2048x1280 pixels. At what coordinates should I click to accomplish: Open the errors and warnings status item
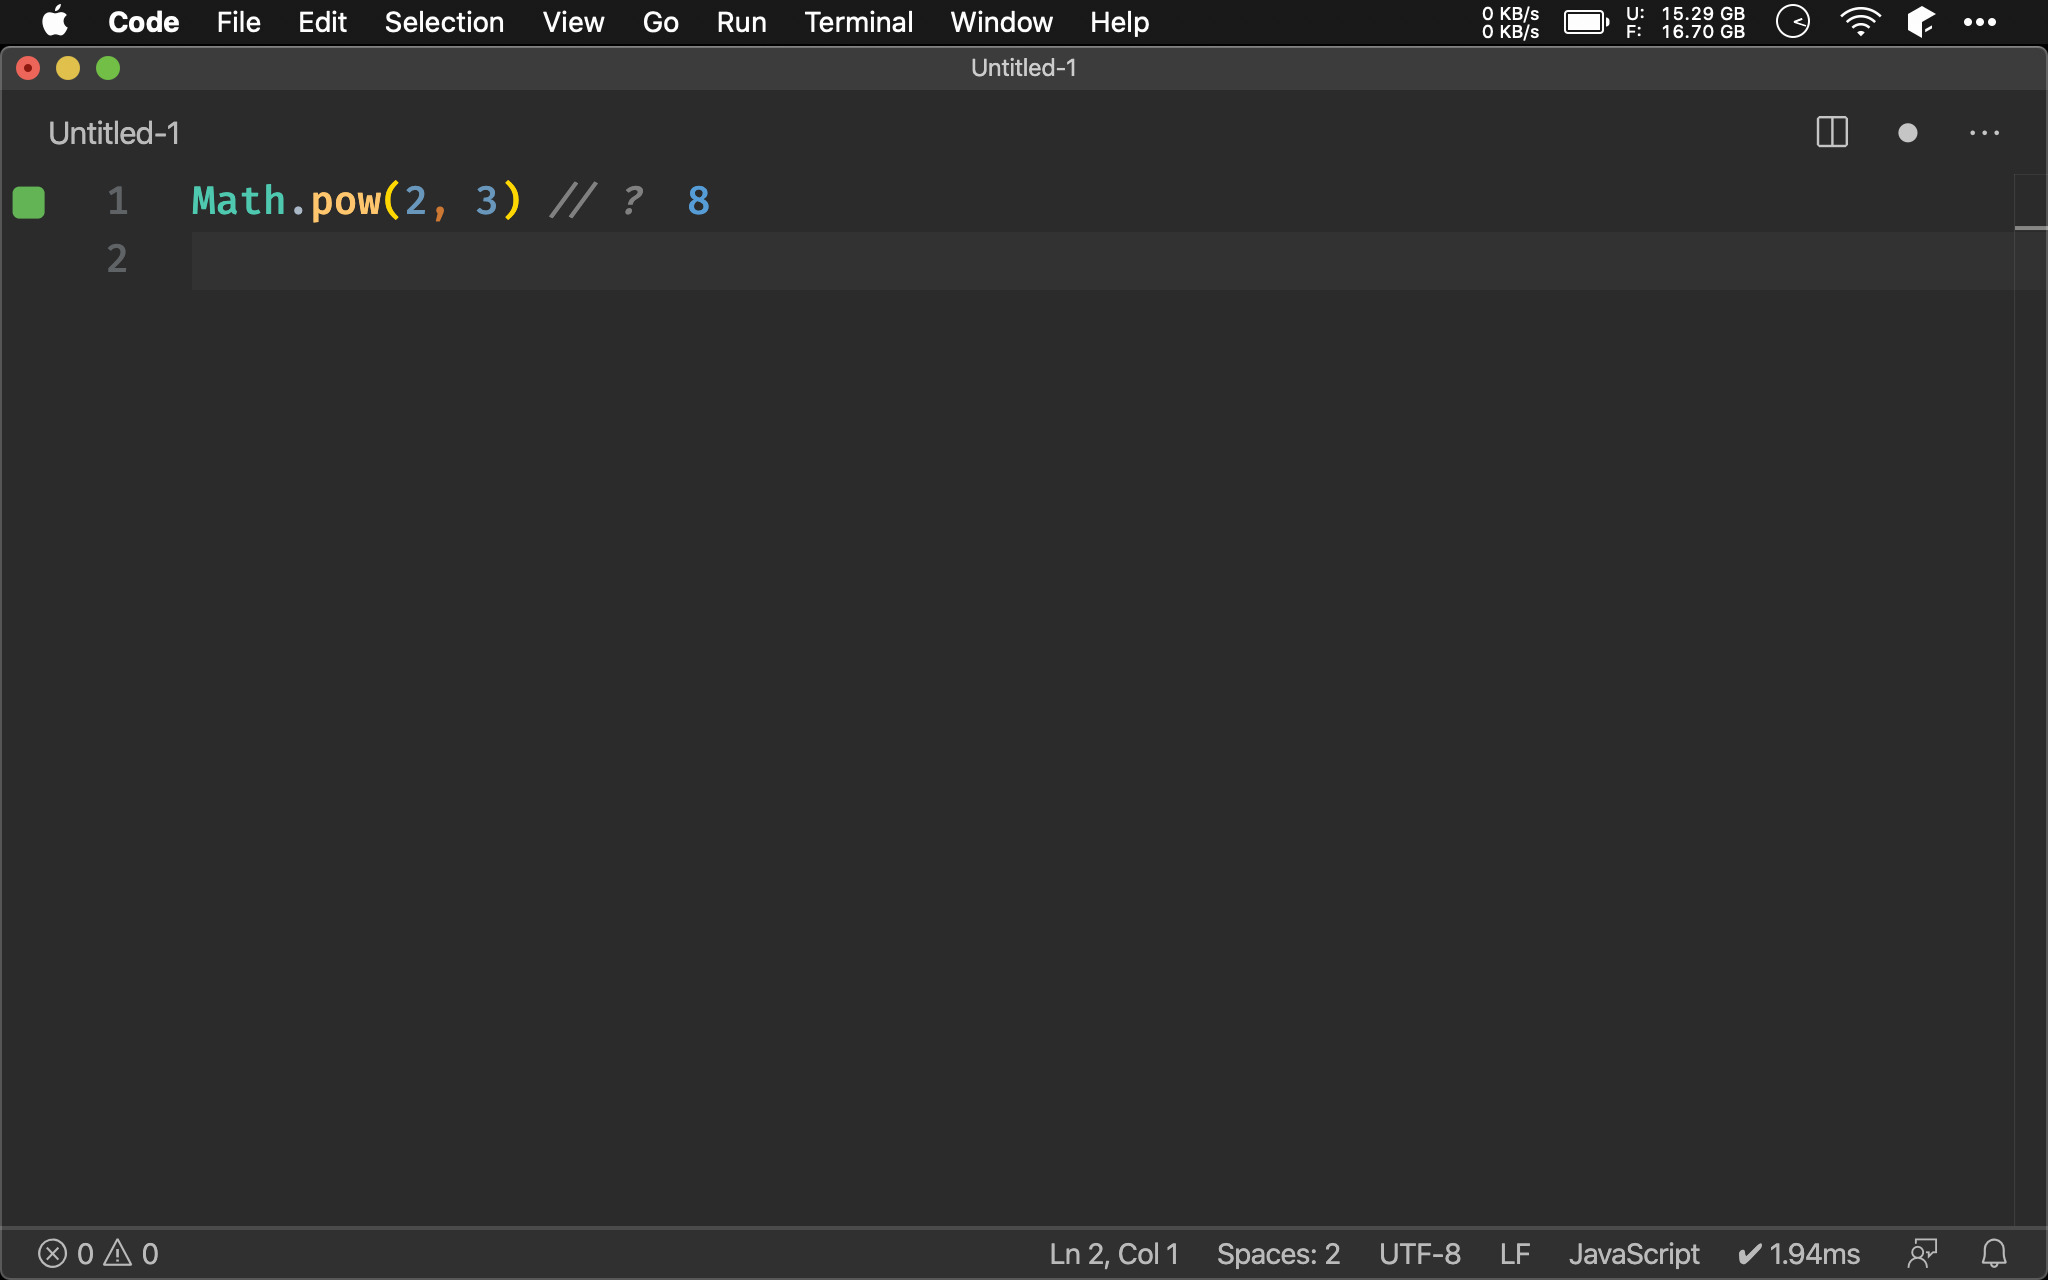pos(98,1253)
